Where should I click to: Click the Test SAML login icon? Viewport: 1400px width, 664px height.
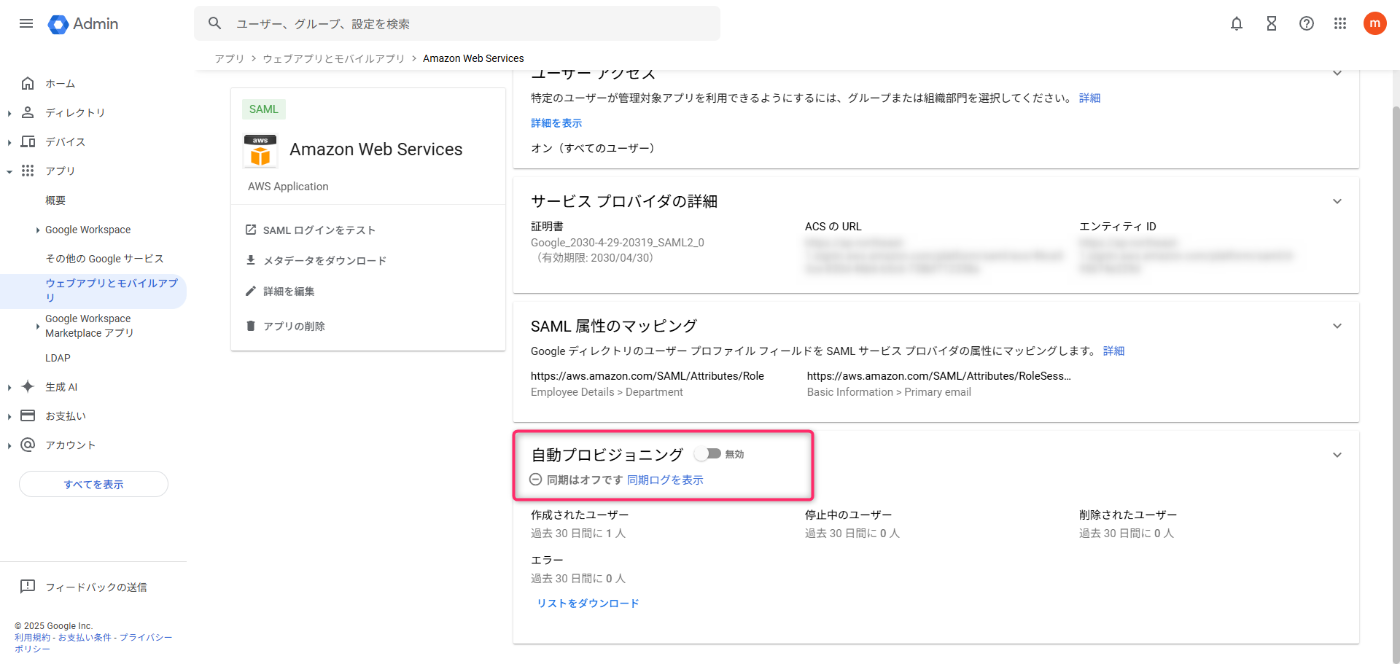coord(251,230)
